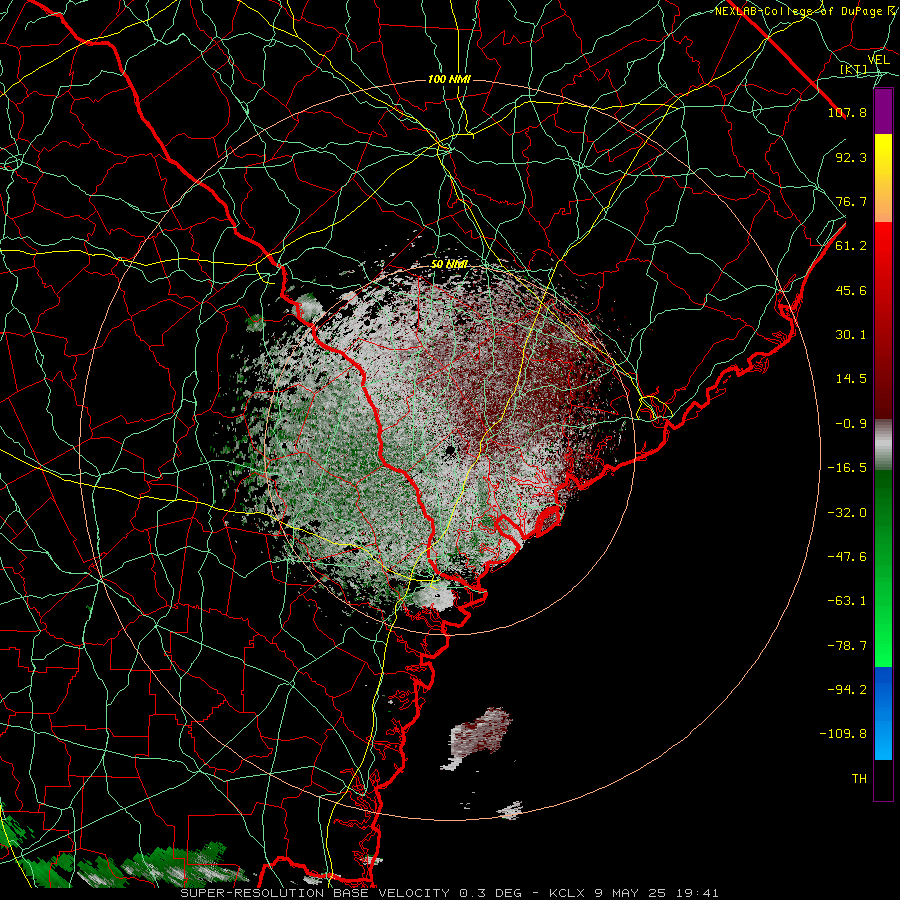The image size is (900, 900).
Task: Click the "100 NMI" range ring label
Action: point(449,79)
